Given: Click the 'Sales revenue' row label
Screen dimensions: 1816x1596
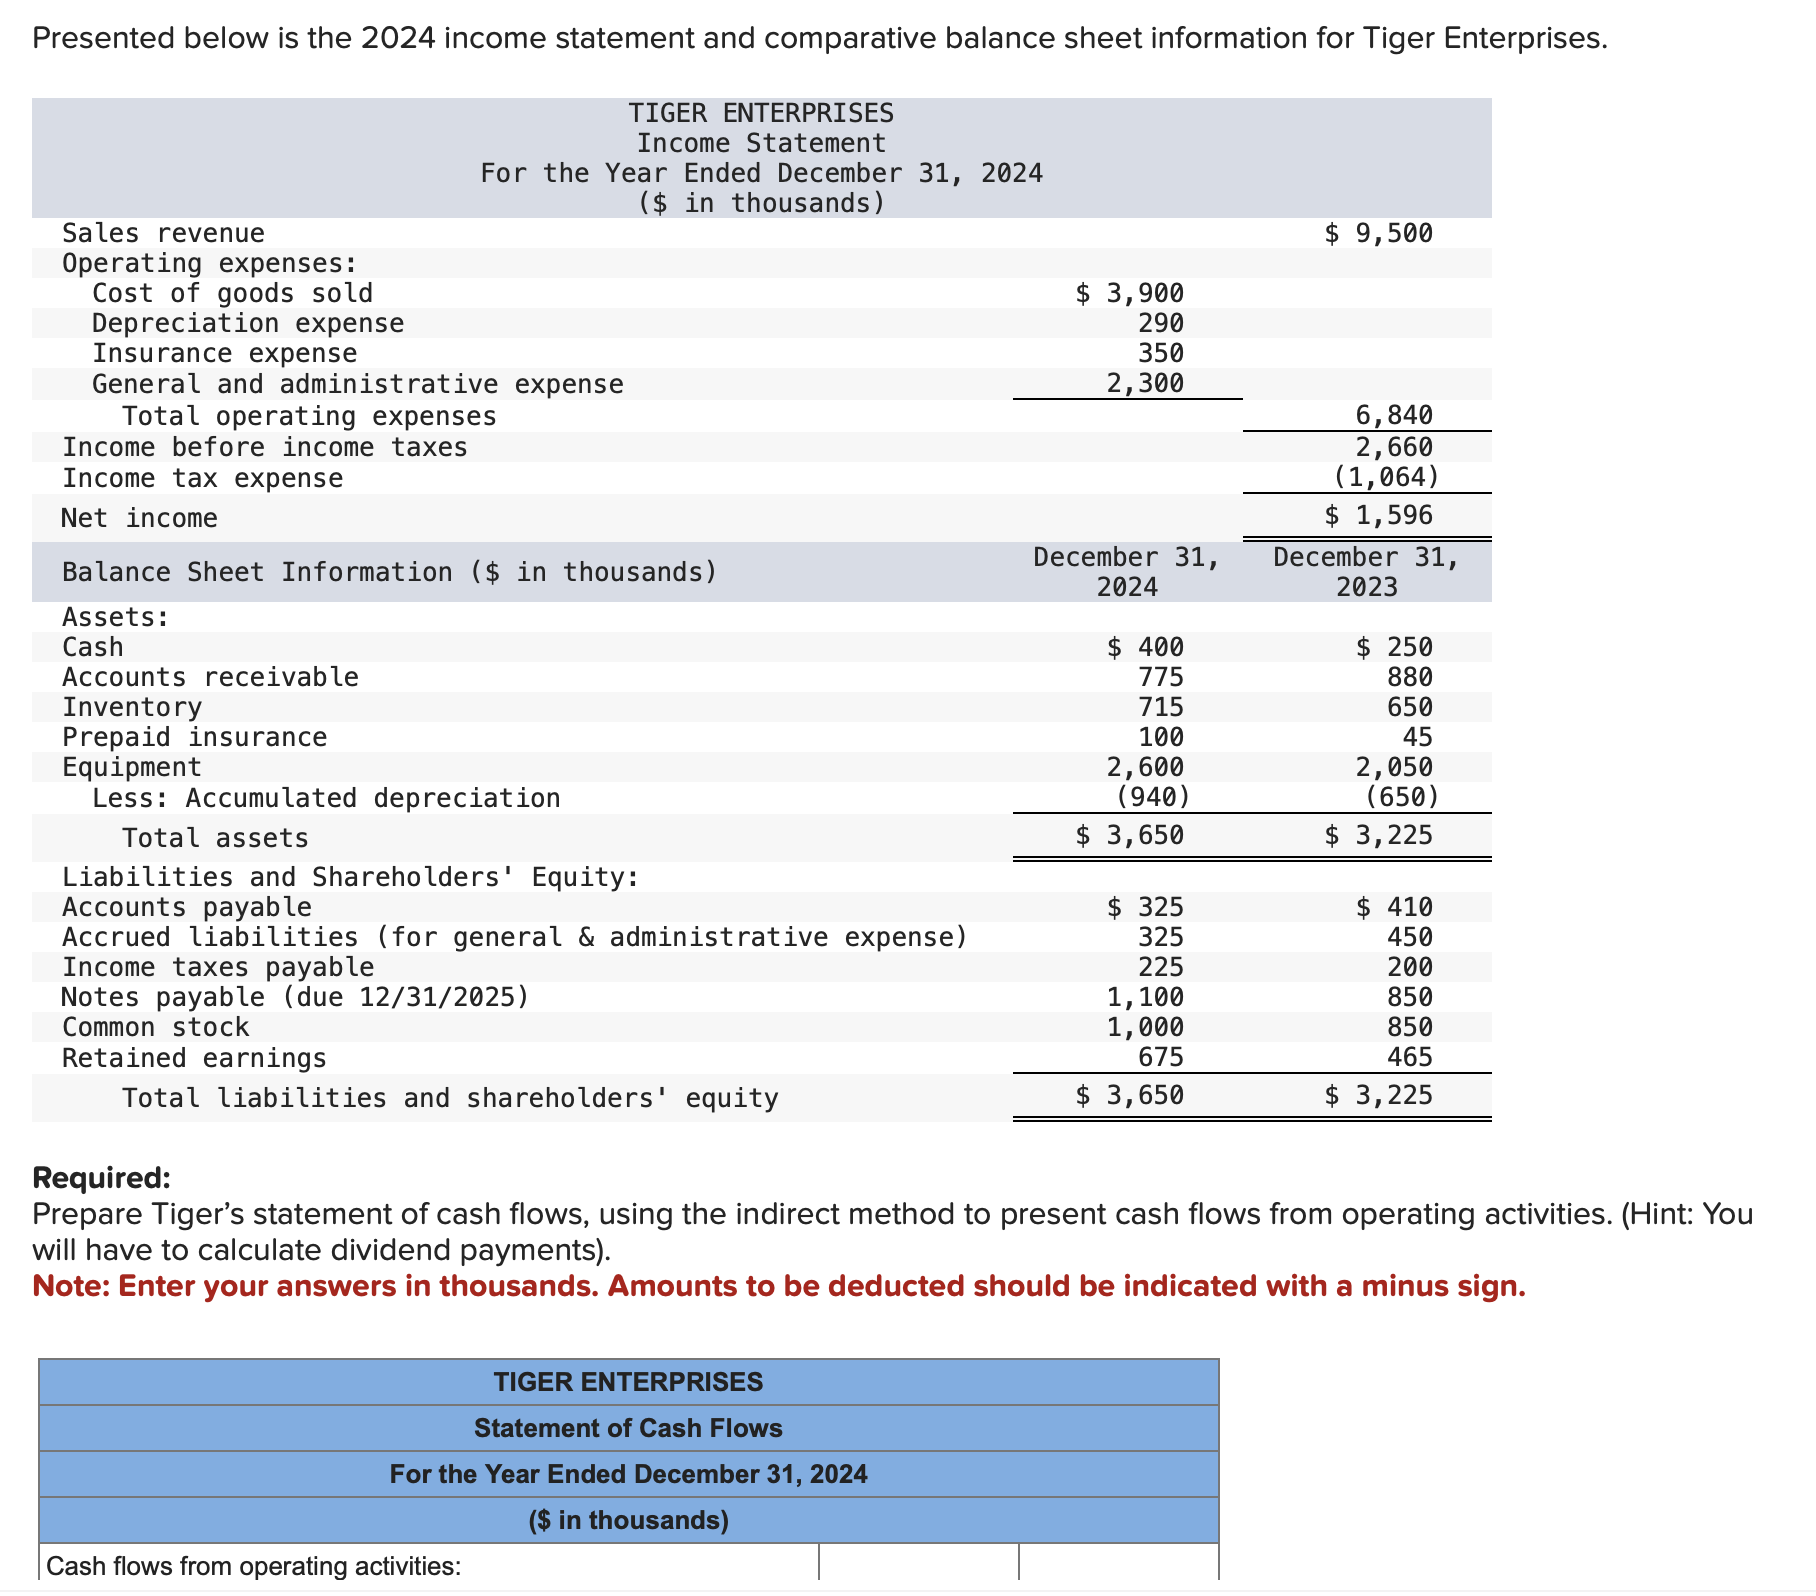Looking at the screenshot, I should [163, 233].
